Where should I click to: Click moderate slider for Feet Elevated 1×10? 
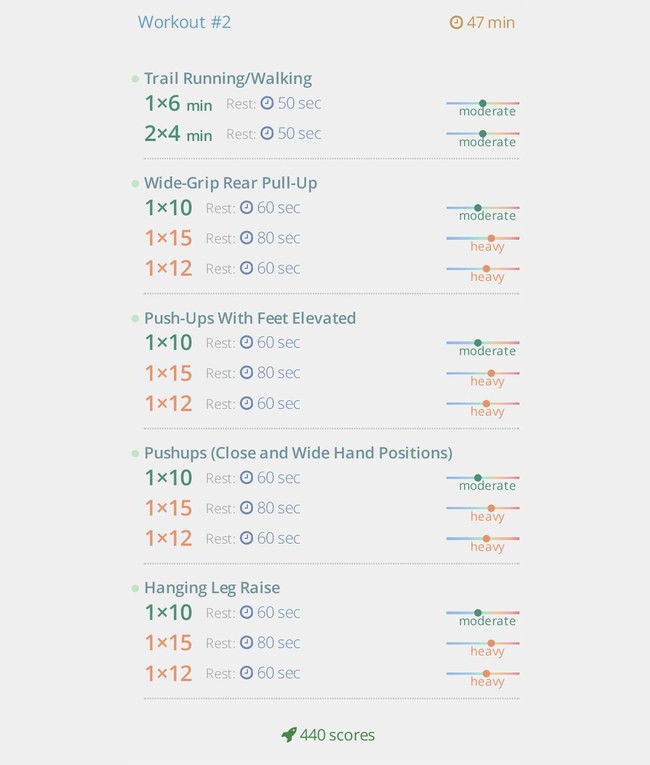click(x=483, y=347)
